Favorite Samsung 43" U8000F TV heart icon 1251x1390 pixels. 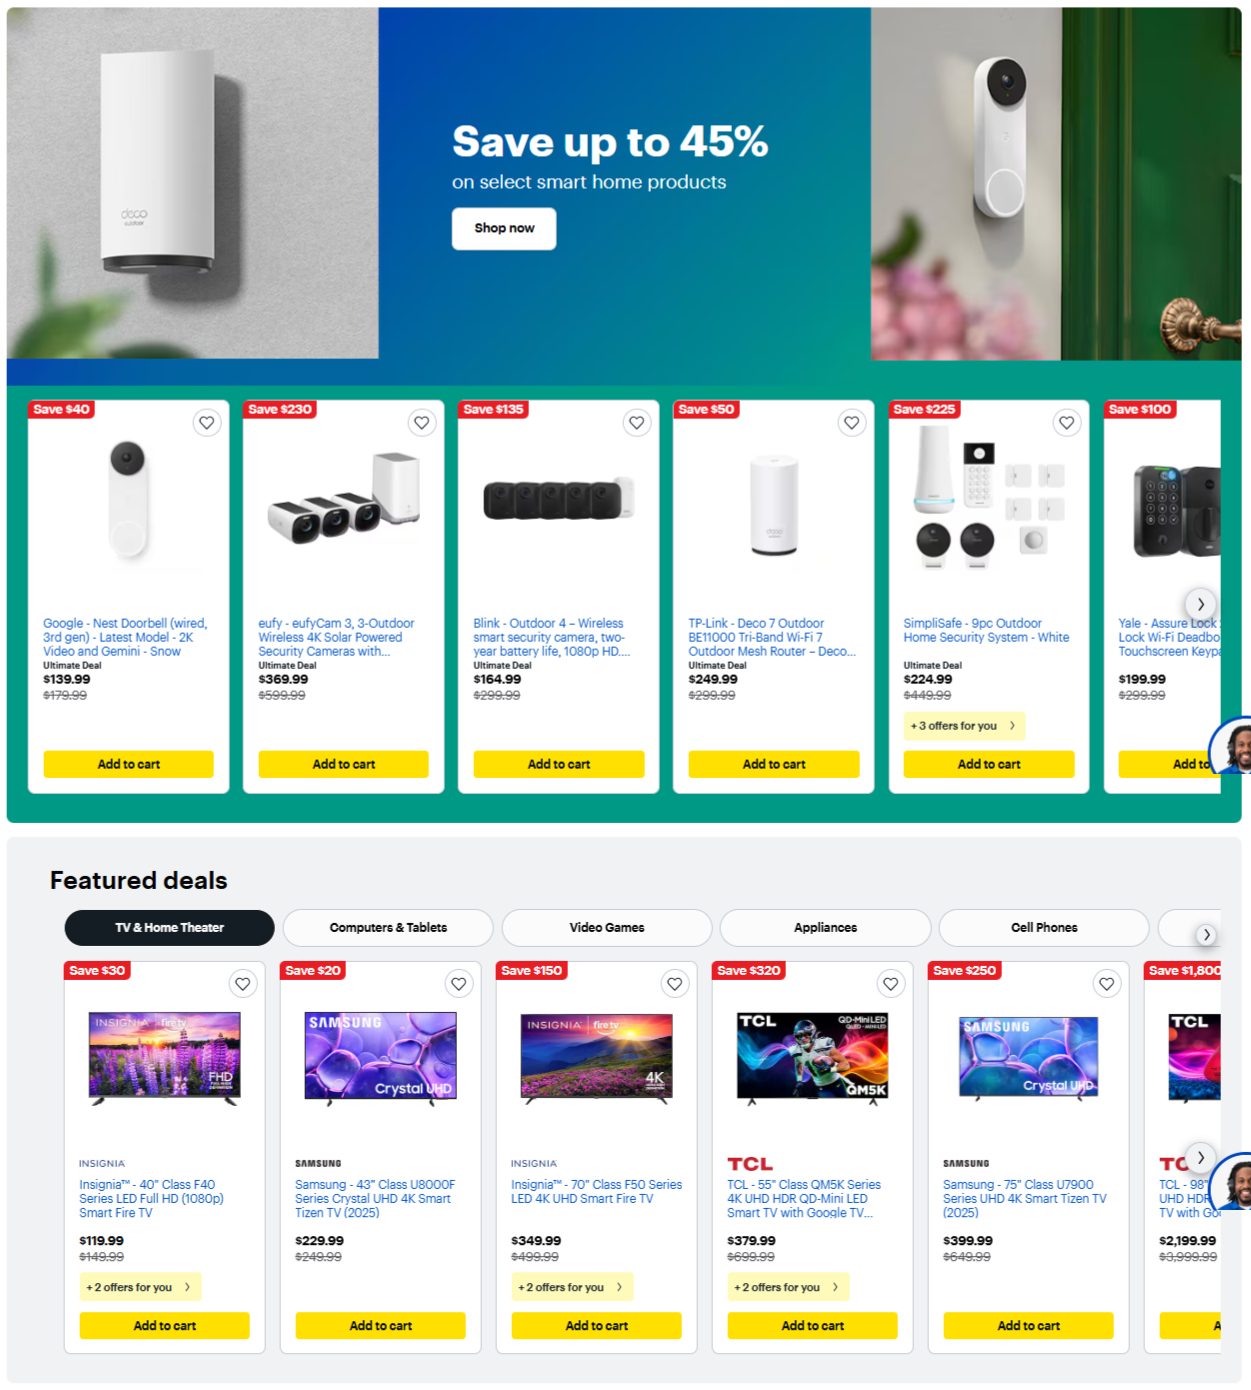[x=459, y=984]
